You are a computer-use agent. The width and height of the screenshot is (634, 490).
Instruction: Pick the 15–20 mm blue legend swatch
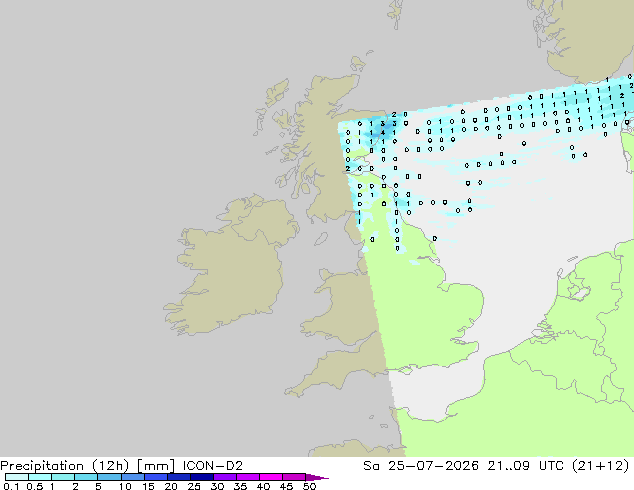click(x=156, y=477)
